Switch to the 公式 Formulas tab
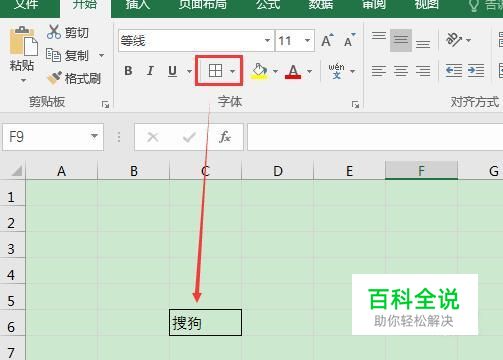Viewport: 503px width, 360px height. click(268, 5)
